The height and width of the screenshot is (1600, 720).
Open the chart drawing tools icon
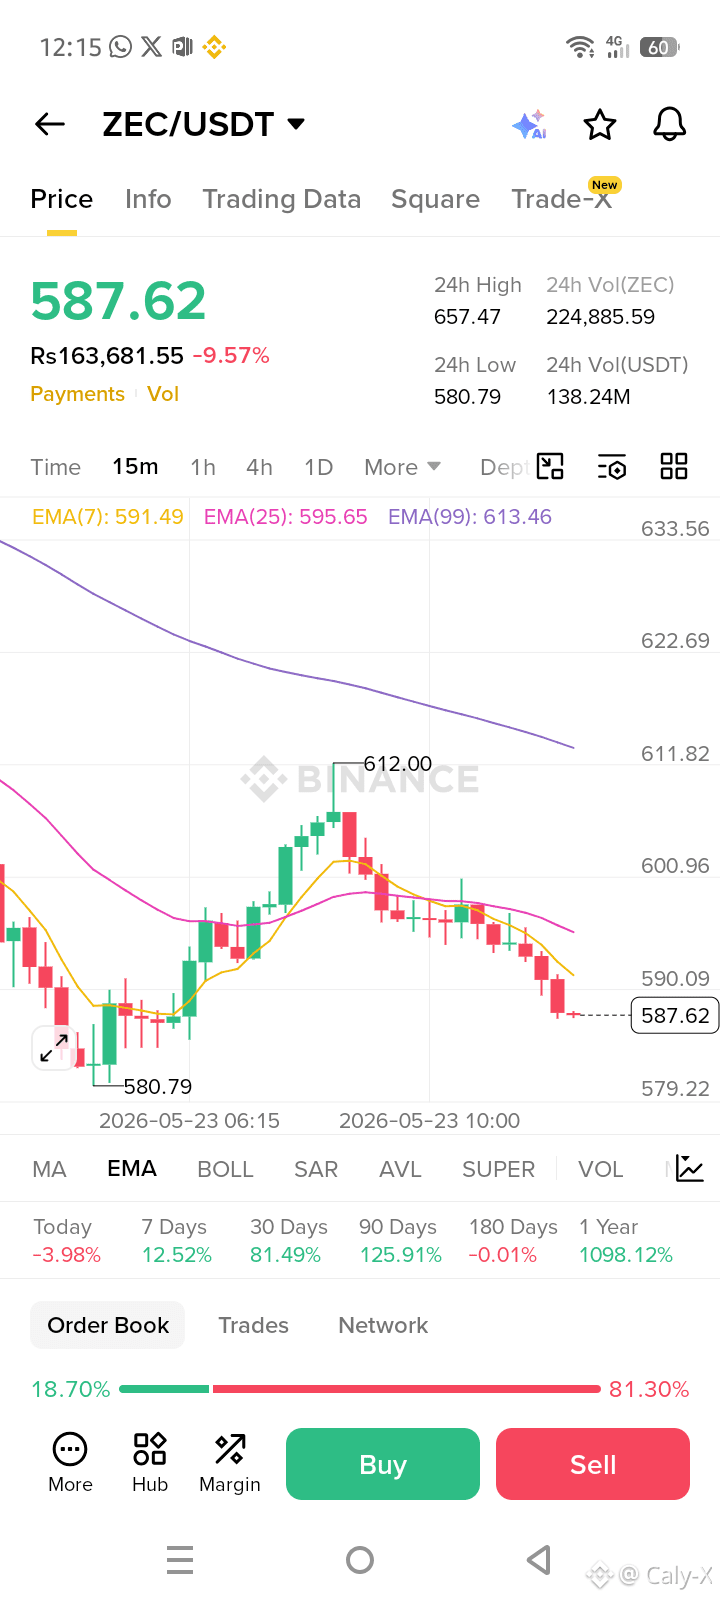(550, 466)
